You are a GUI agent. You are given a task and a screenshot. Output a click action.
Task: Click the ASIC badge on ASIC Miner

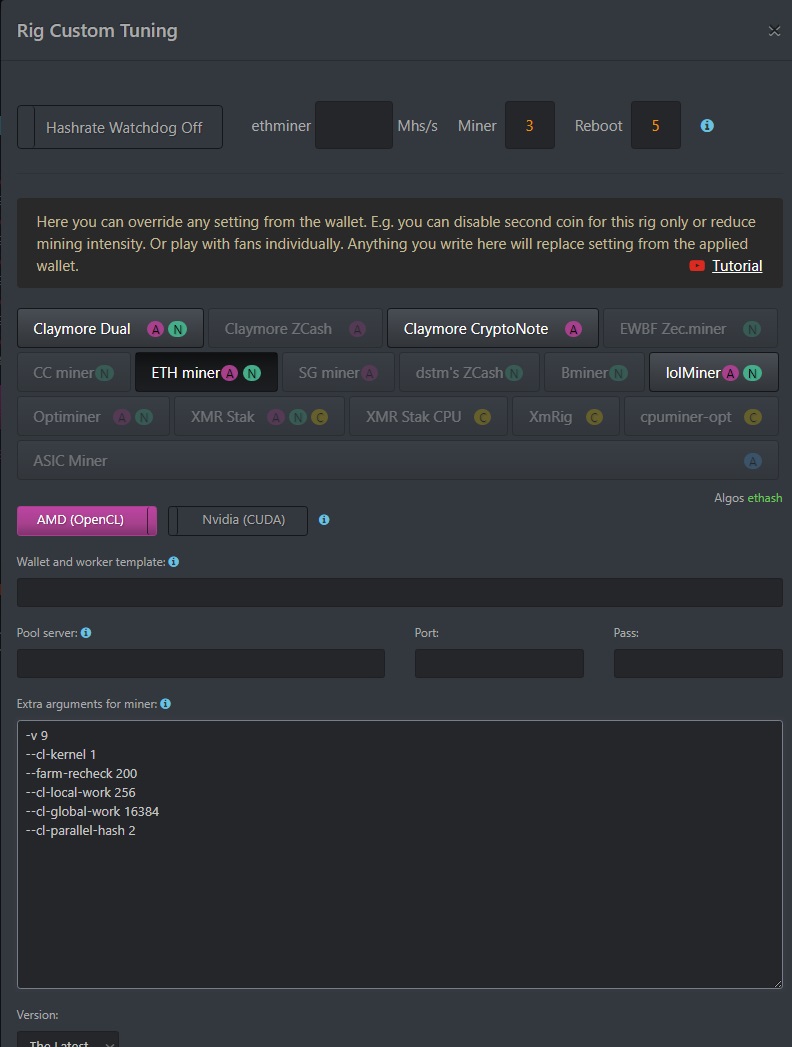(x=753, y=461)
